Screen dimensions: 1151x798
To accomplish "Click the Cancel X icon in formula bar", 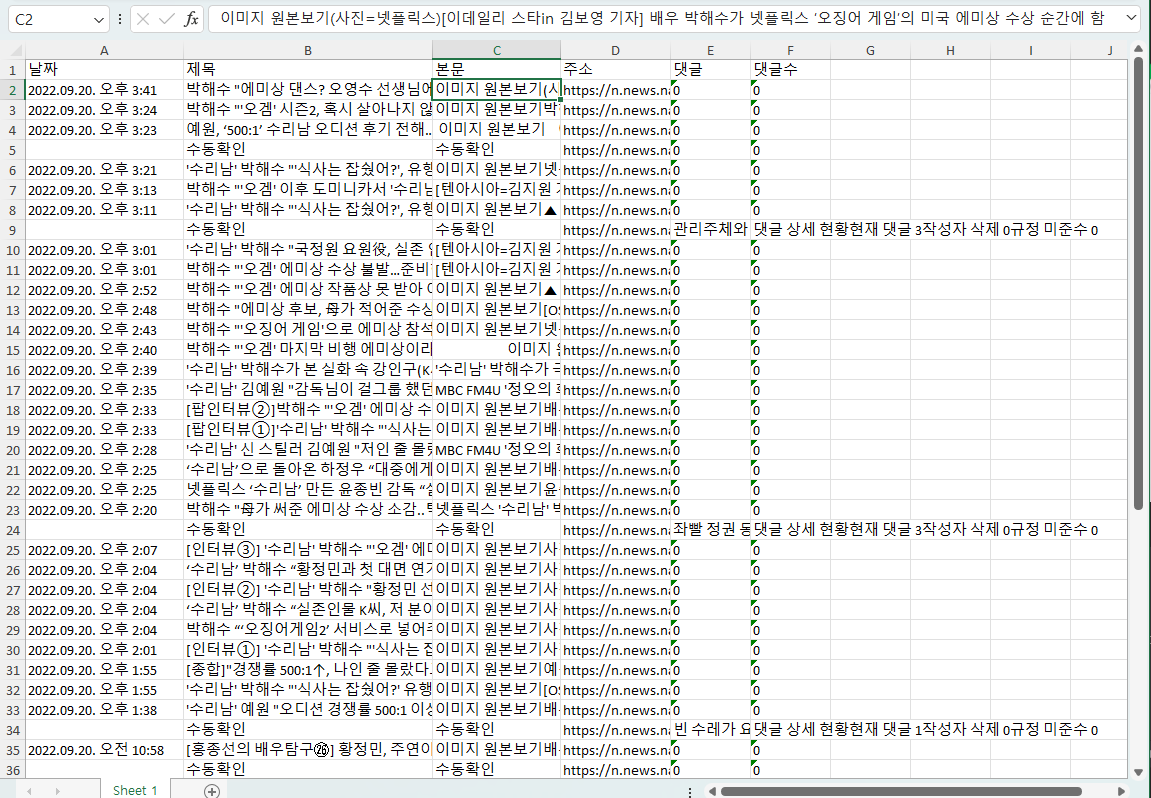I will pyautogui.click(x=144, y=19).
